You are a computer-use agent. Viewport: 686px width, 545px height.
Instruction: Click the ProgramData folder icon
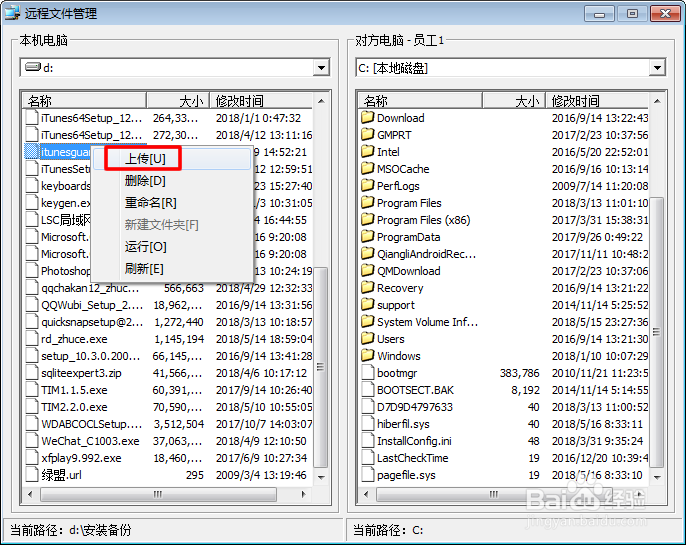pos(368,237)
